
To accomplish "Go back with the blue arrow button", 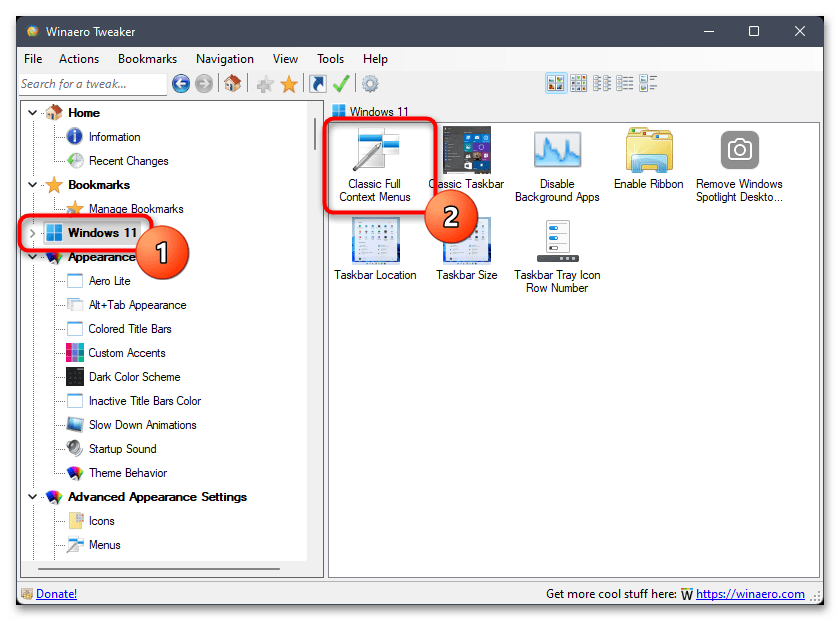I will 181,84.
